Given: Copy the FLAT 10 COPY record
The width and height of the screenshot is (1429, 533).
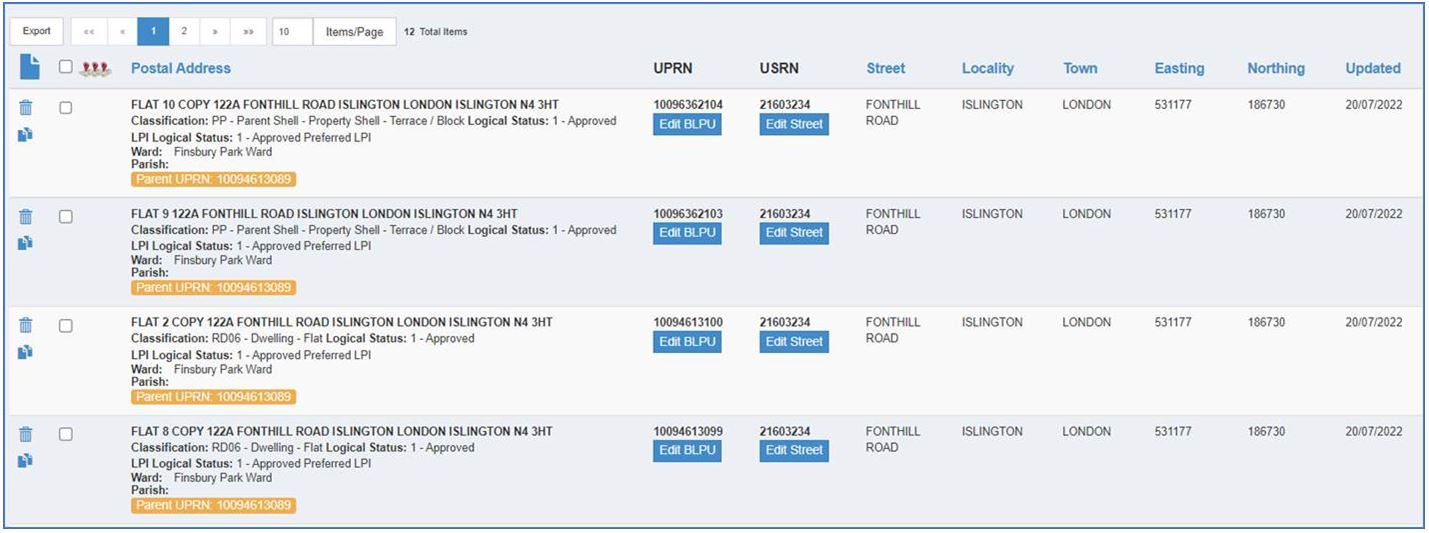Looking at the screenshot, I should [x=26, y=133].
